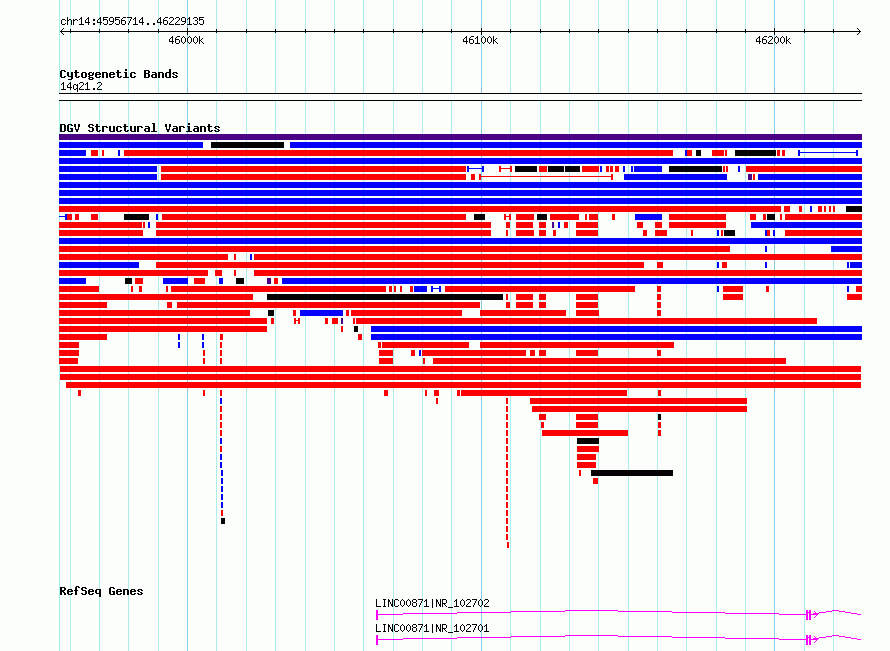Click the bottom tip of the red dashed column
Viewport: 890px width, 651px height.
[x=508, y=545]
